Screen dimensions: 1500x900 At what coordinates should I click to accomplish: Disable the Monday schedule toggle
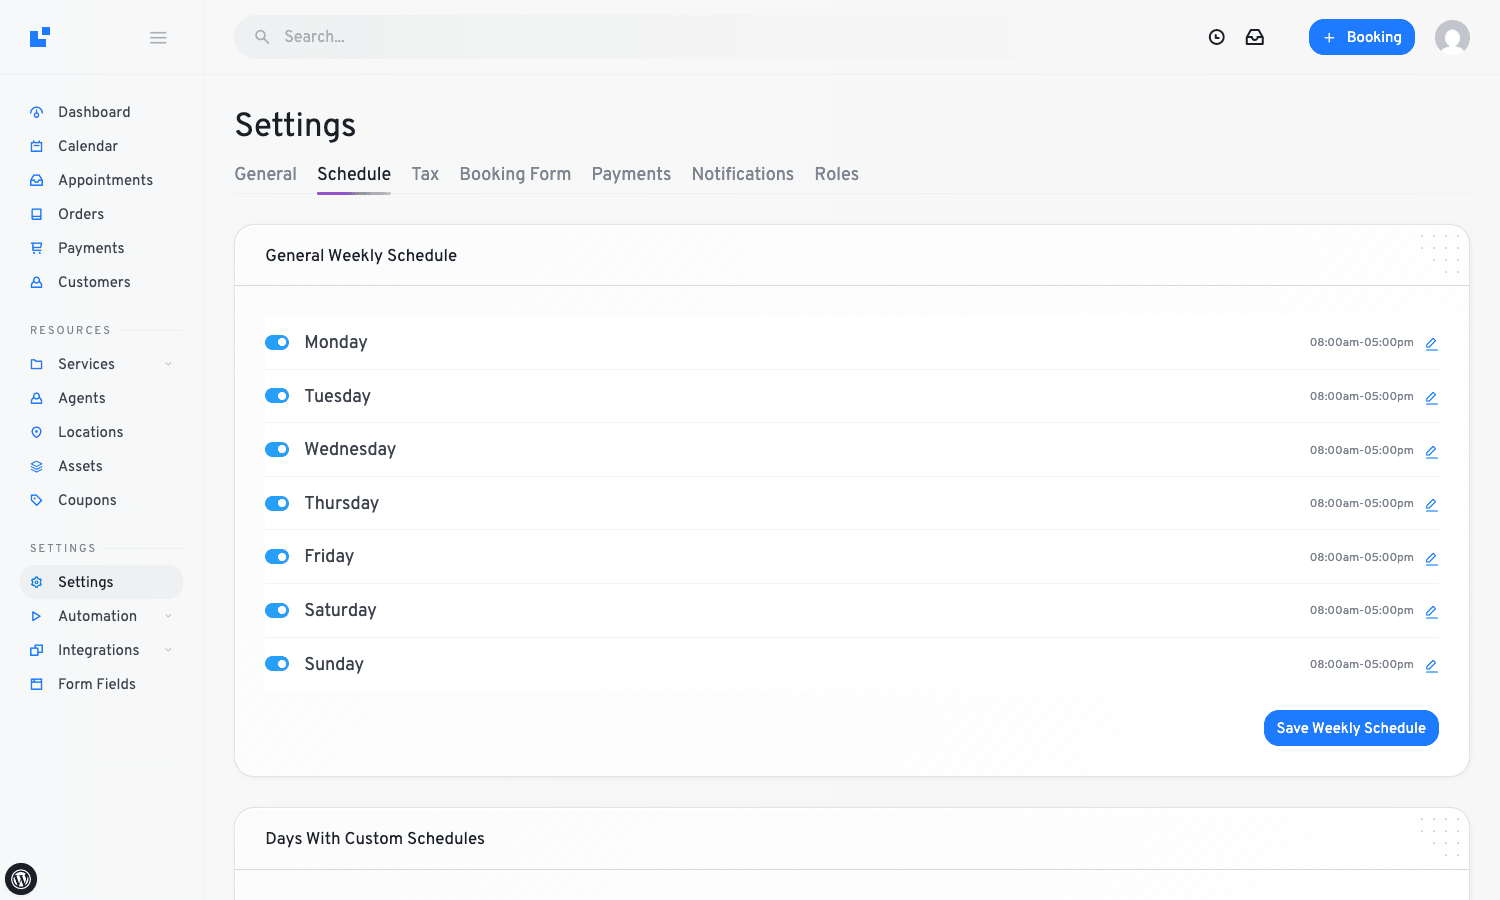[277, 342]
